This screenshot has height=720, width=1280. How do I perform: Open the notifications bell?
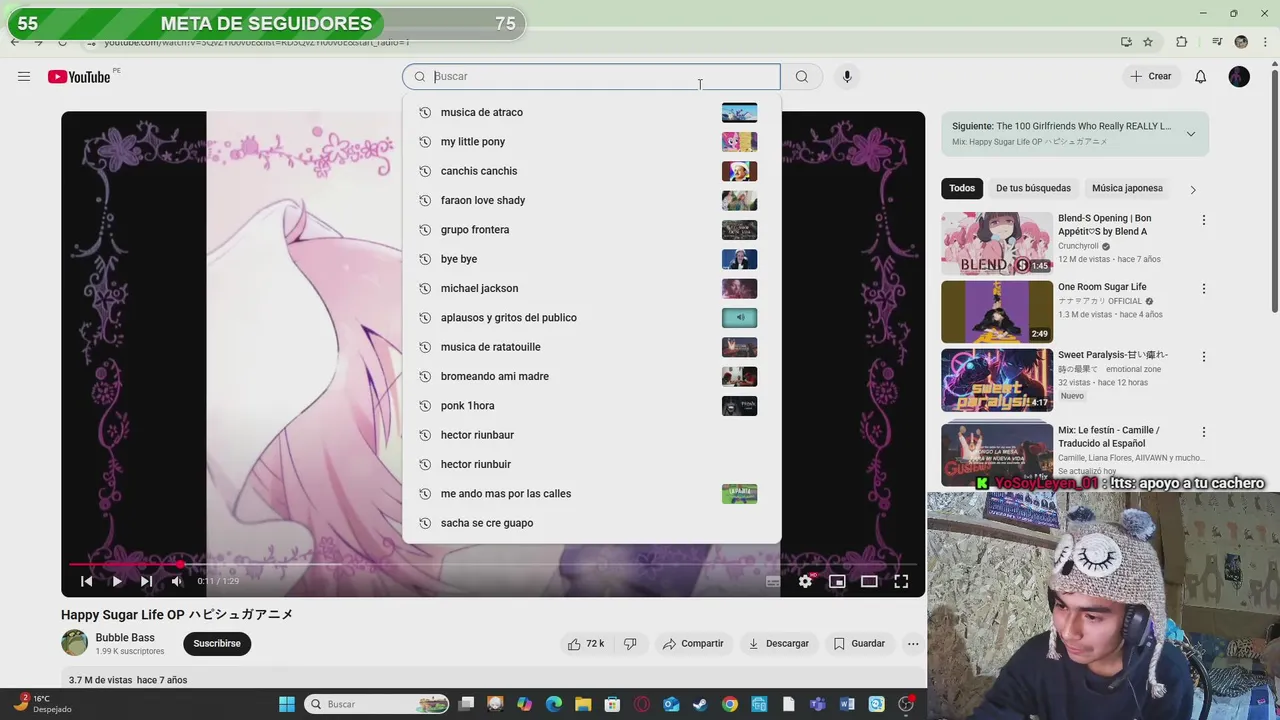[1201, 76]
